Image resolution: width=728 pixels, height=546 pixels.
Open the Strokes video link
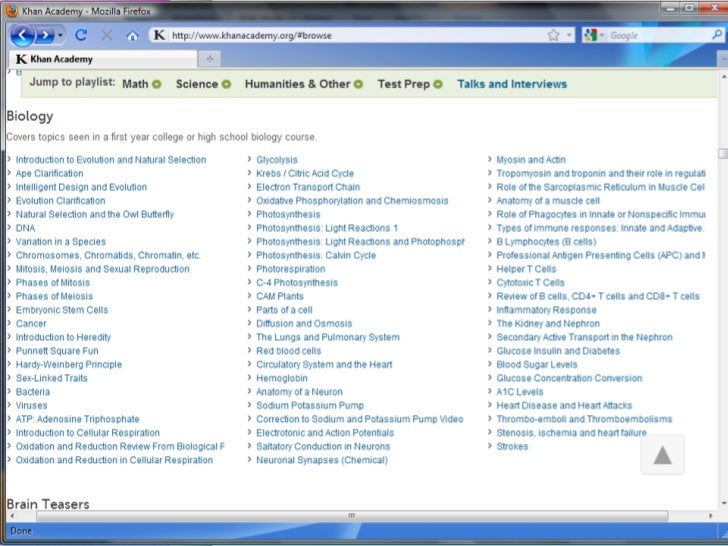[x=513, y=447]
